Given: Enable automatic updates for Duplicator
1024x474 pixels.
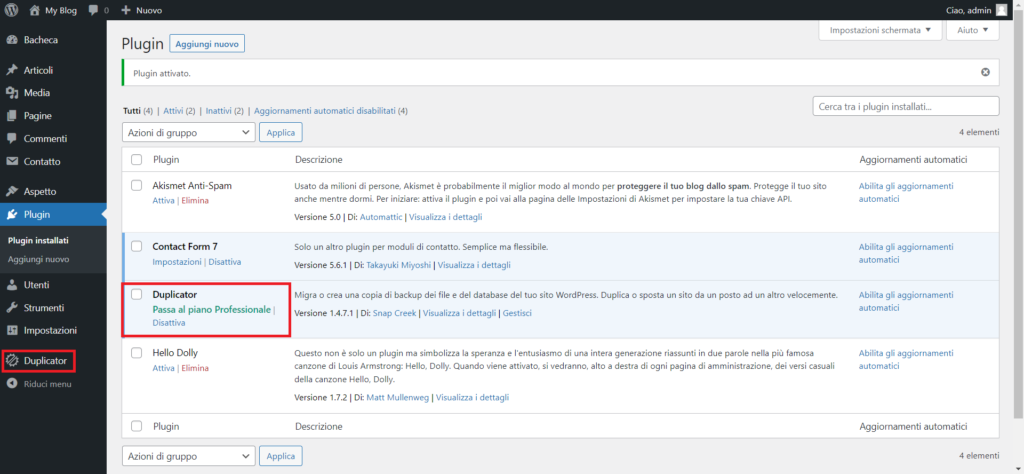Looking at the screenshot, I should point(906,302).
